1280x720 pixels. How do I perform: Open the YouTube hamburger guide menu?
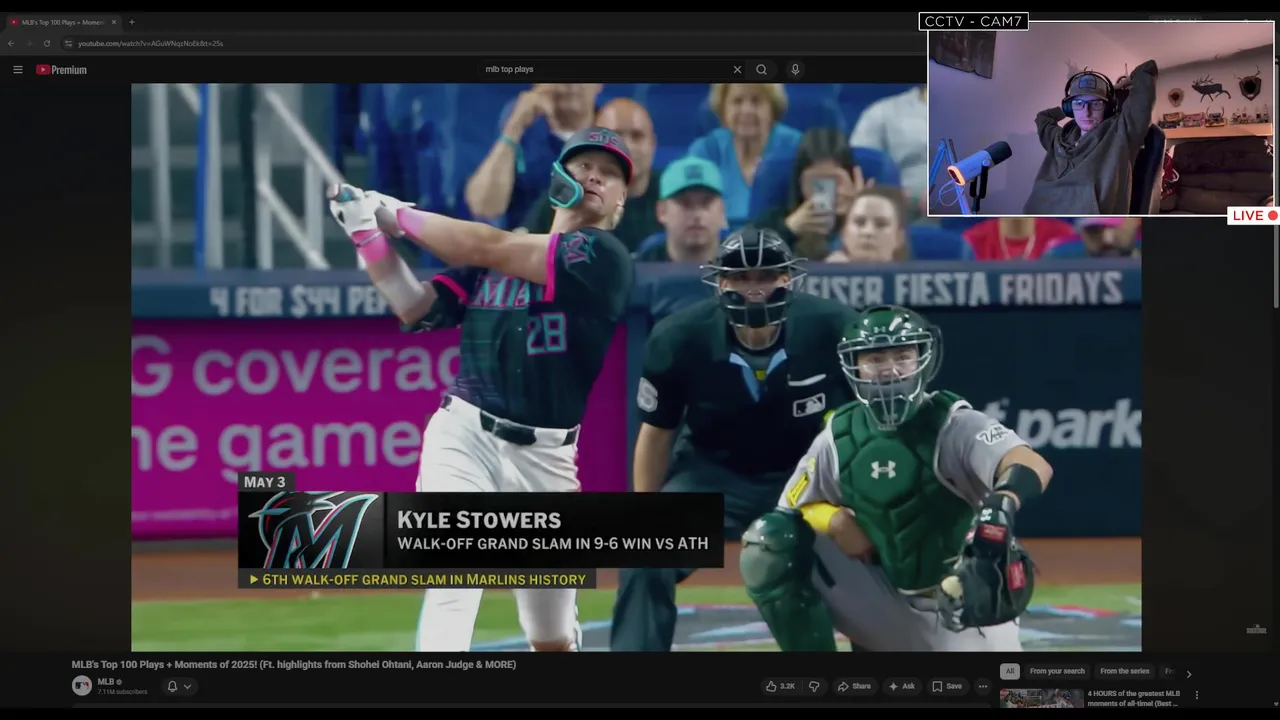[17, 70]
